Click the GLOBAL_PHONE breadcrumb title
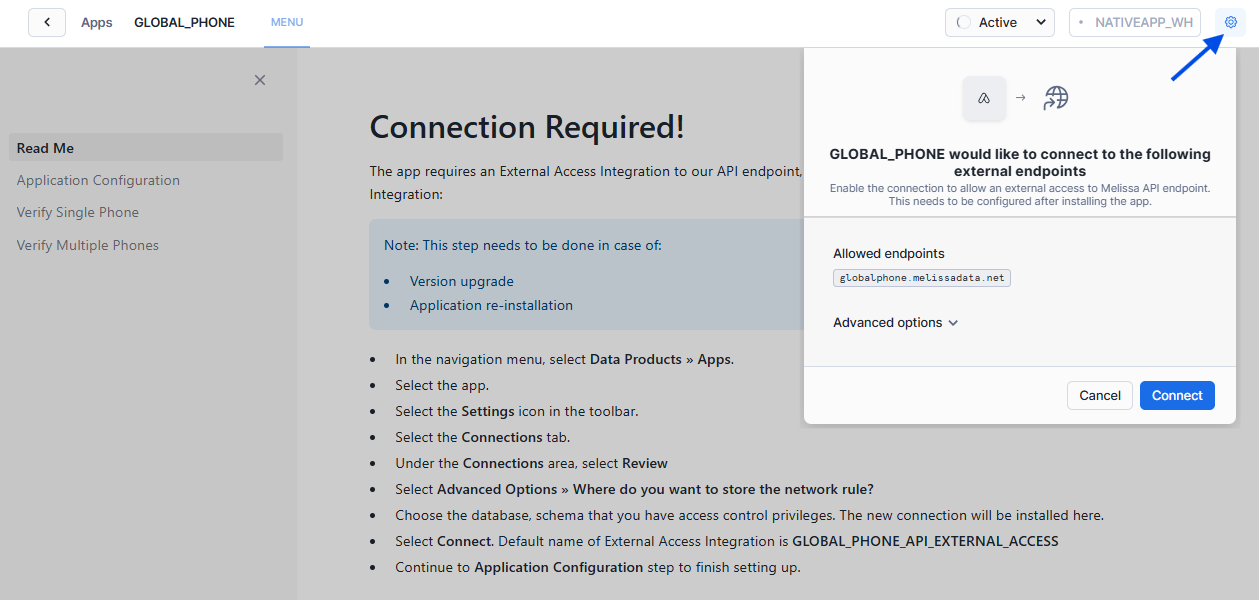The width and height of the screenshot is (1259, 600). click(x=184, y=22)
